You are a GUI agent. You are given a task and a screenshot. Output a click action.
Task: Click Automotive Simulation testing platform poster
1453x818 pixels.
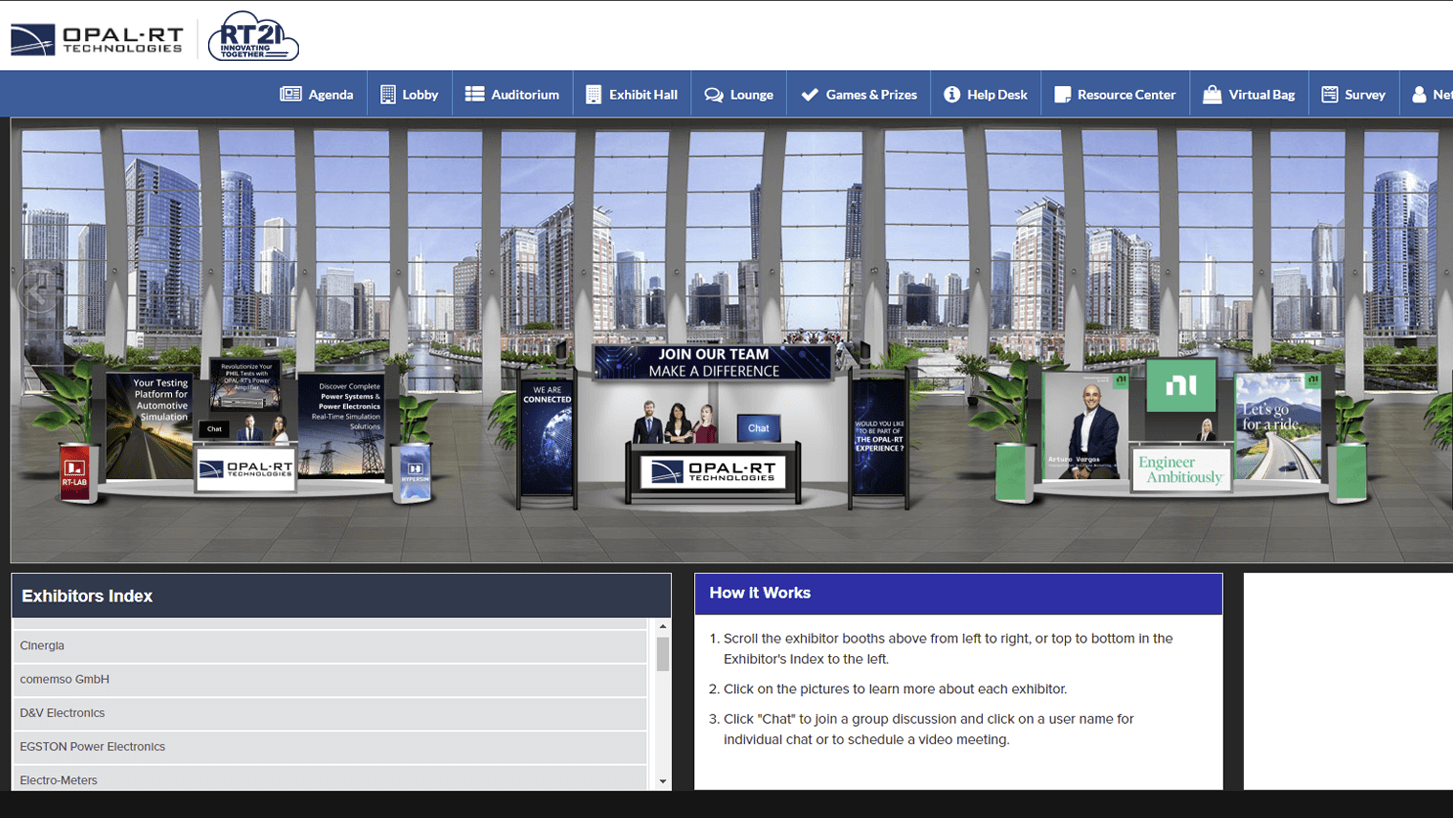[x=150, y=427]
